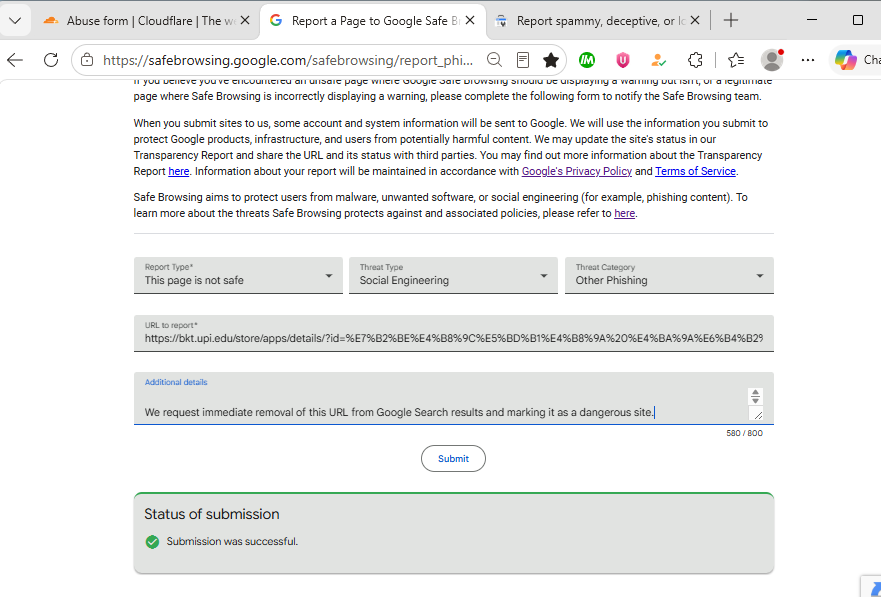Open the Copilot chat icon
This screenshot has height=597, width=881.
tap(845, 60)
